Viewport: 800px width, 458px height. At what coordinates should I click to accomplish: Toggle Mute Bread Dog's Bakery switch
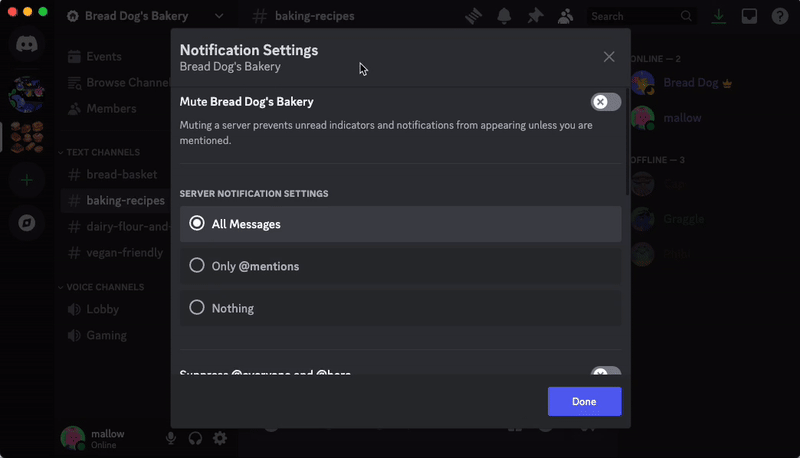(606, 102)
